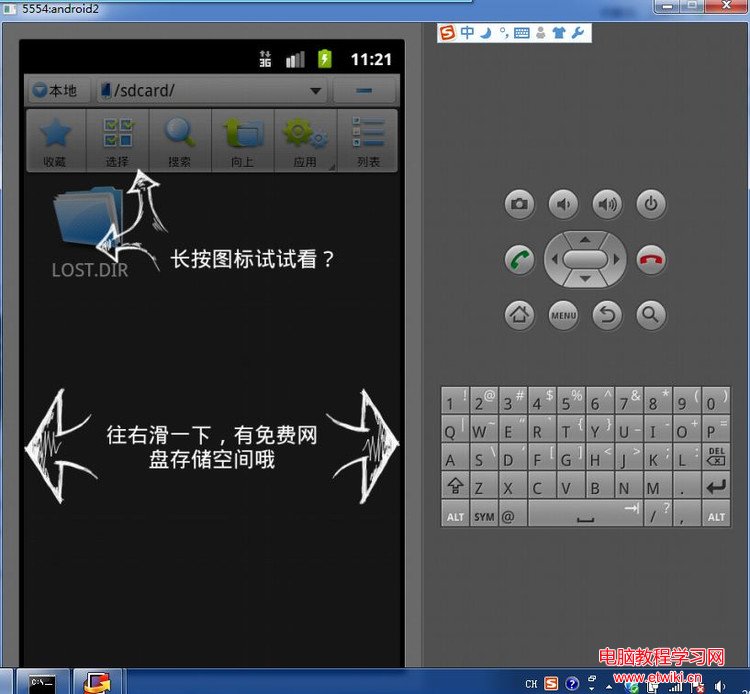Click the speaker volume icon in system tray

(x=719, y=686)
